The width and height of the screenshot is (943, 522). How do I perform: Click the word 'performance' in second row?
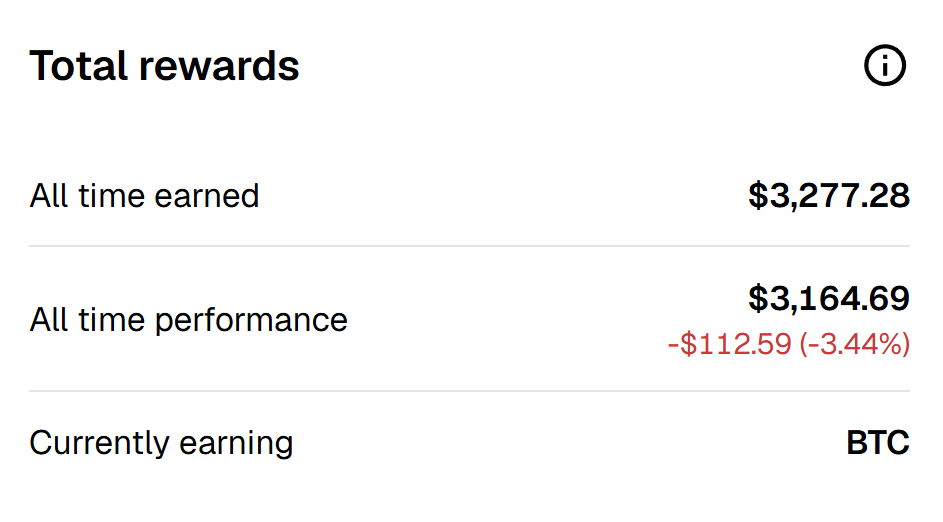pyautogui.click(x=251, y=321)
